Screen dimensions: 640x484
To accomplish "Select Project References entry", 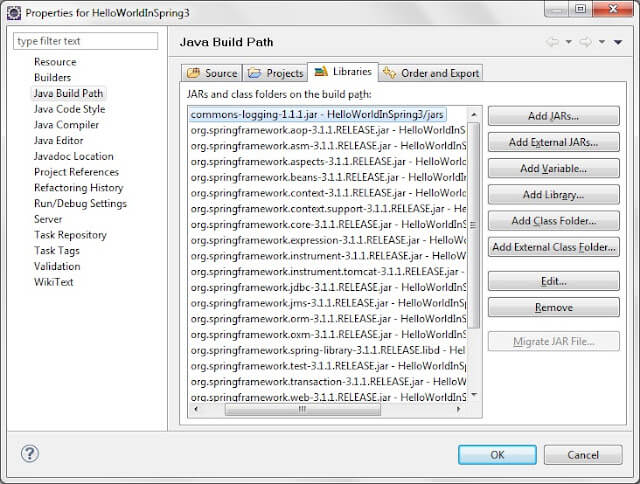I will tap(76, 172).
